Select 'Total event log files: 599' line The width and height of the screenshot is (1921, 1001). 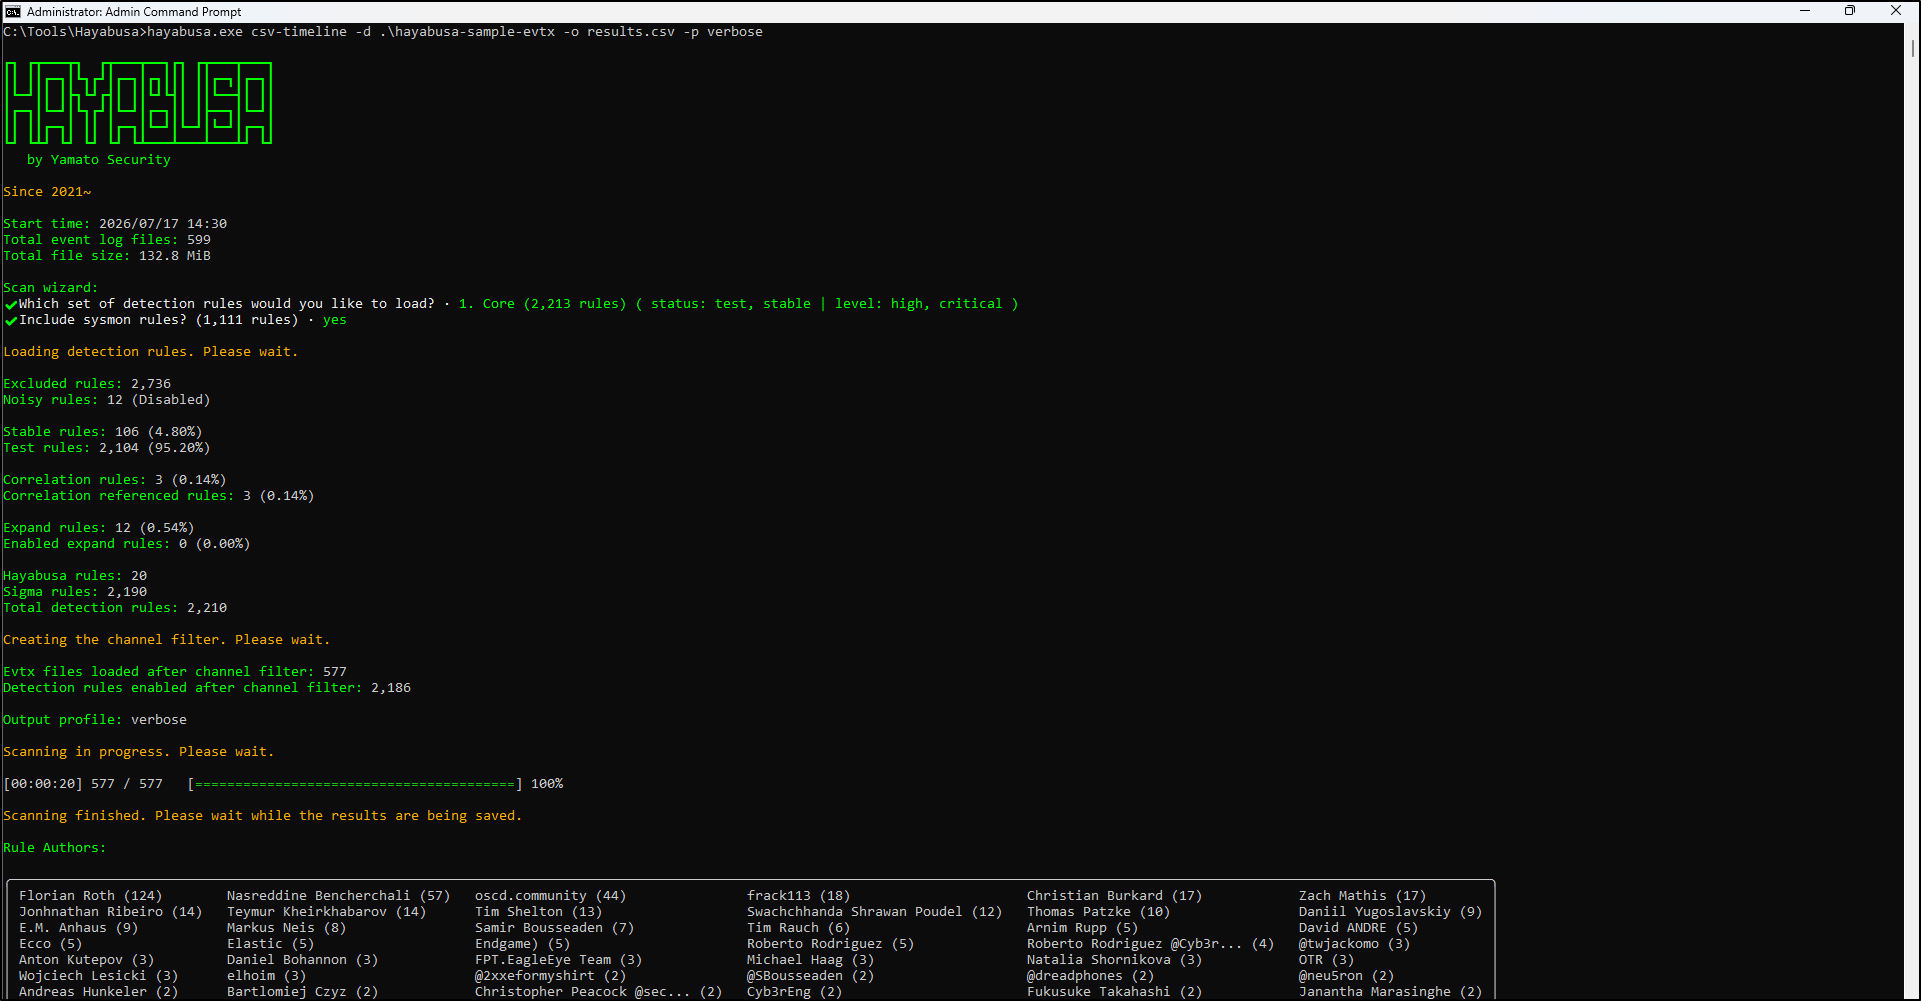[107, 240]
